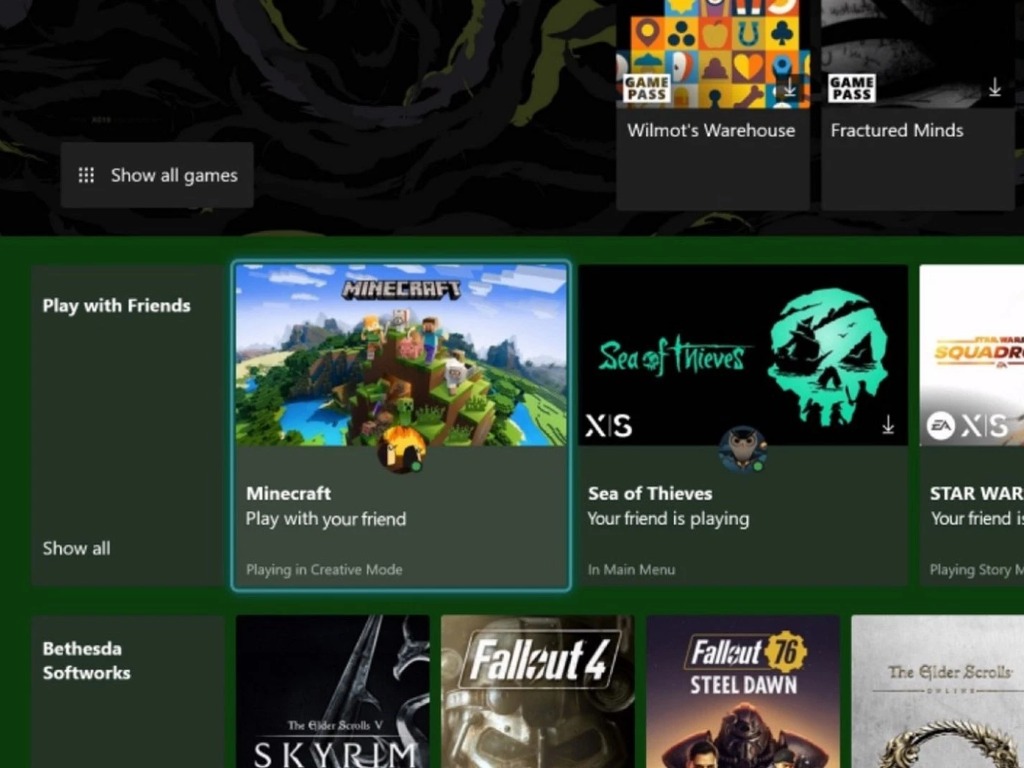Click the Game Pass badge on Fractured Minds
Screen dimensions: 1024x768
[851, 88]
